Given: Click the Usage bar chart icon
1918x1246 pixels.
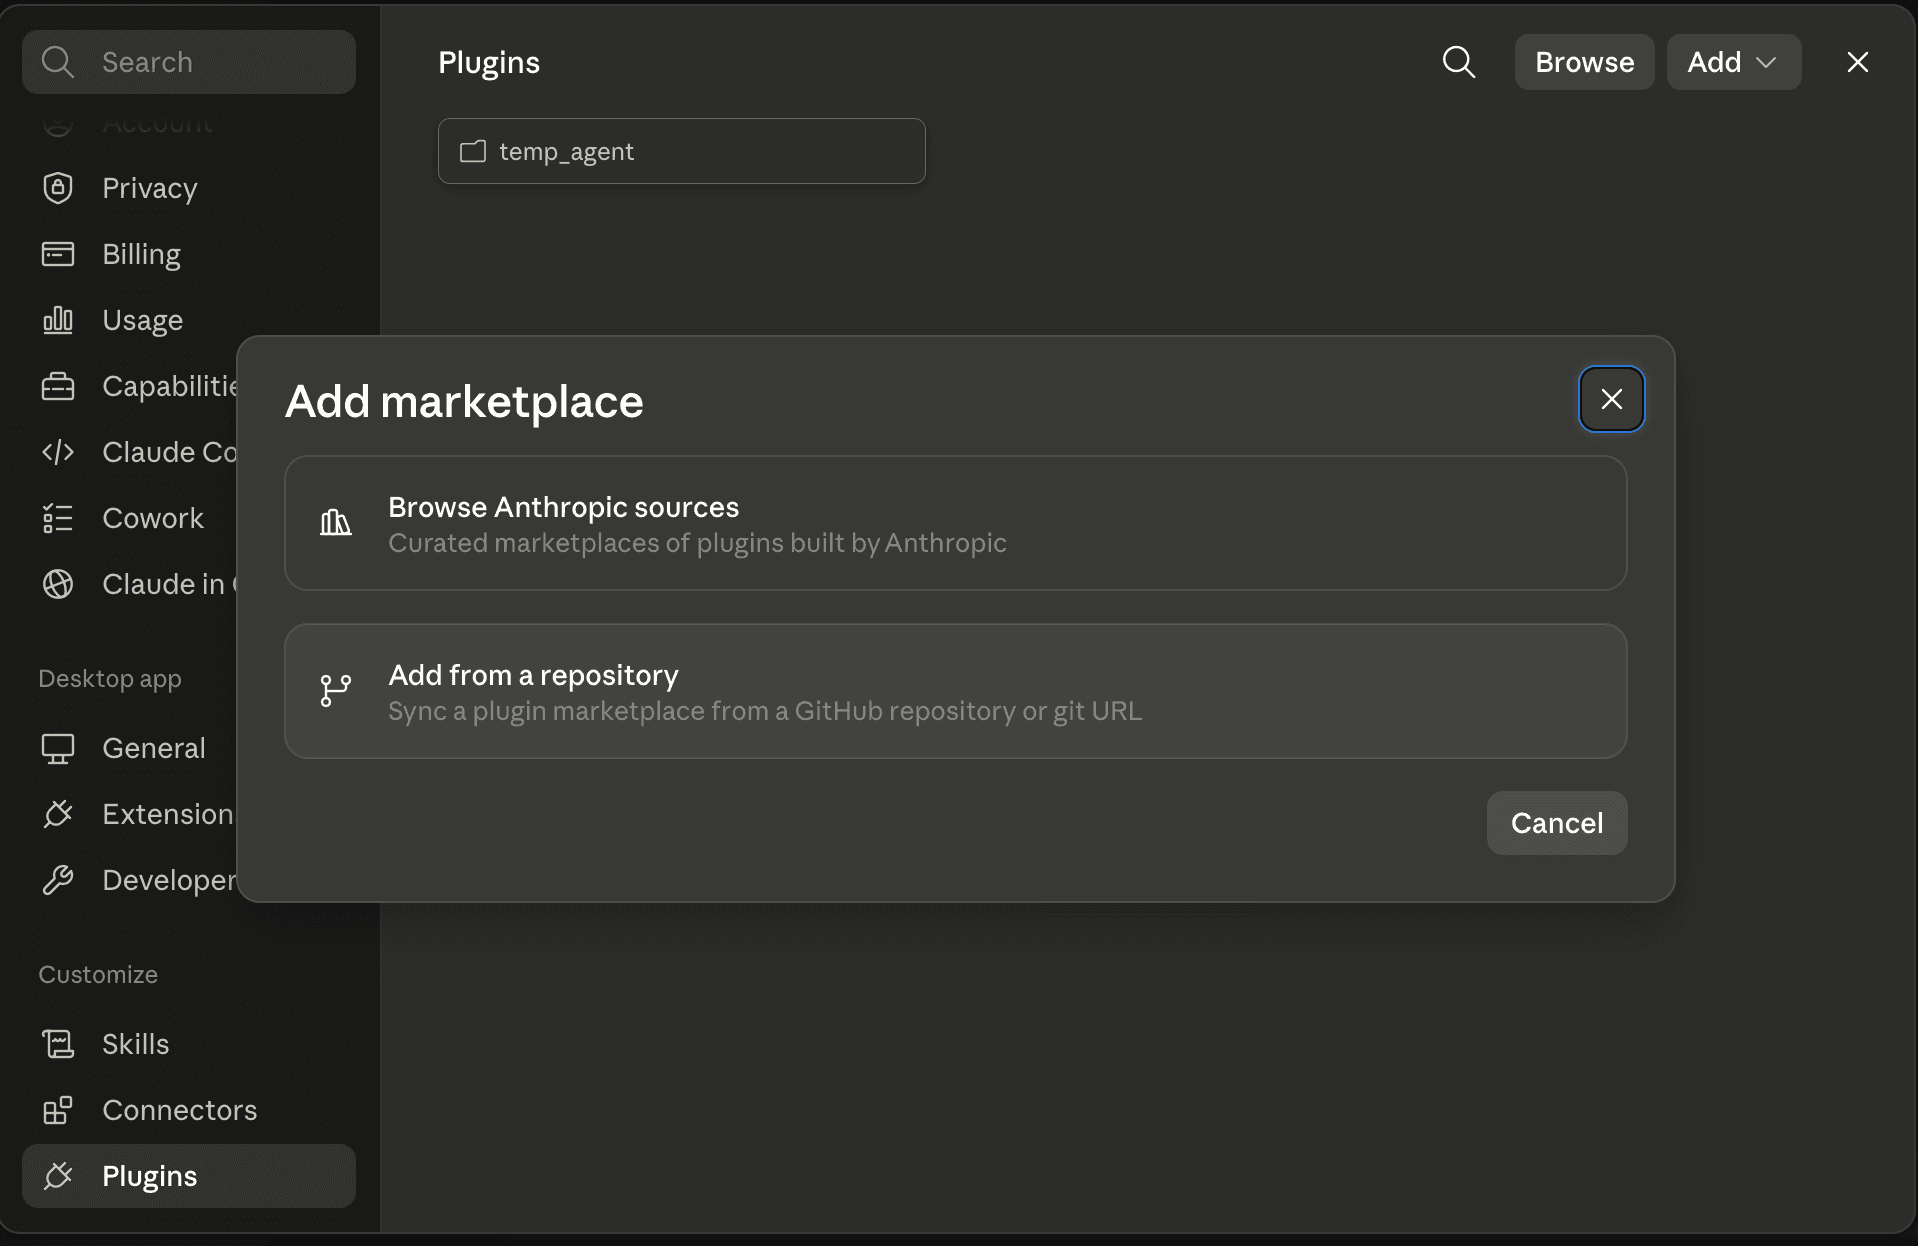Looking at the screenshot, I should (x=58, y=320).
